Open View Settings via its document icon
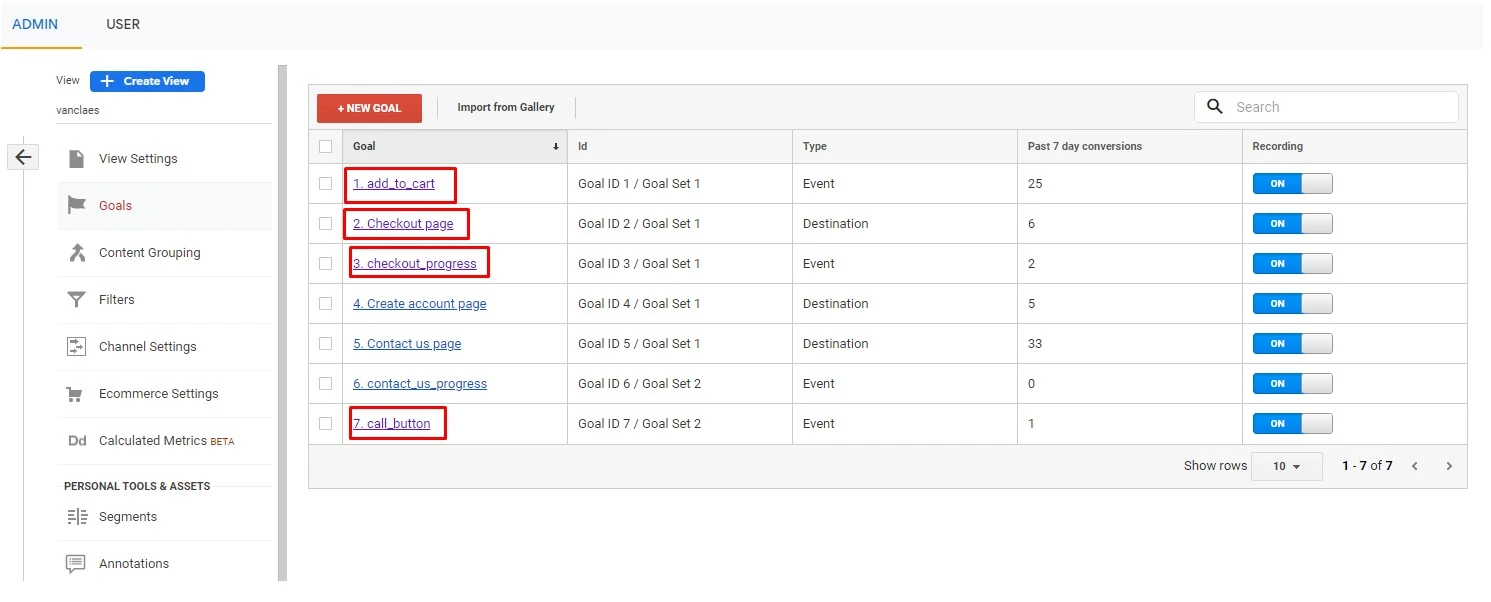 (x=74, y=158)
